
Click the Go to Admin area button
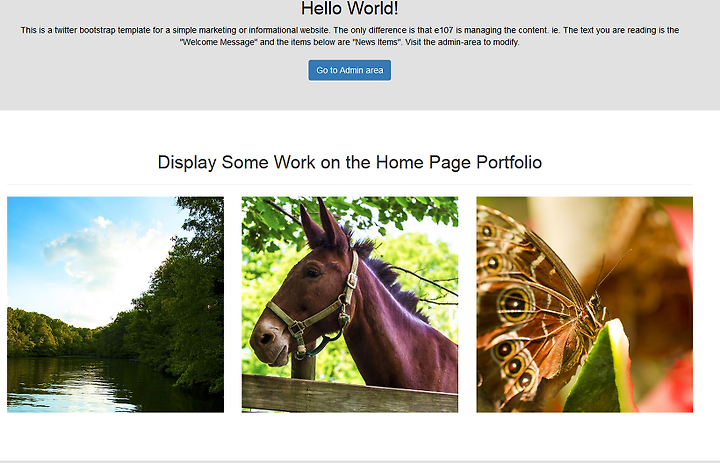[x=349, y=70]
